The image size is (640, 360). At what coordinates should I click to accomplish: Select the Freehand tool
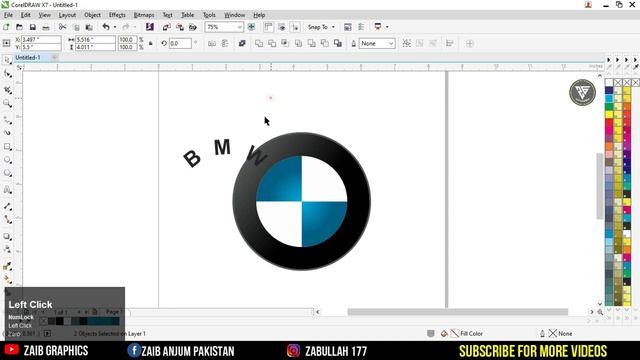pyautogui.click(x=7, y=120)
